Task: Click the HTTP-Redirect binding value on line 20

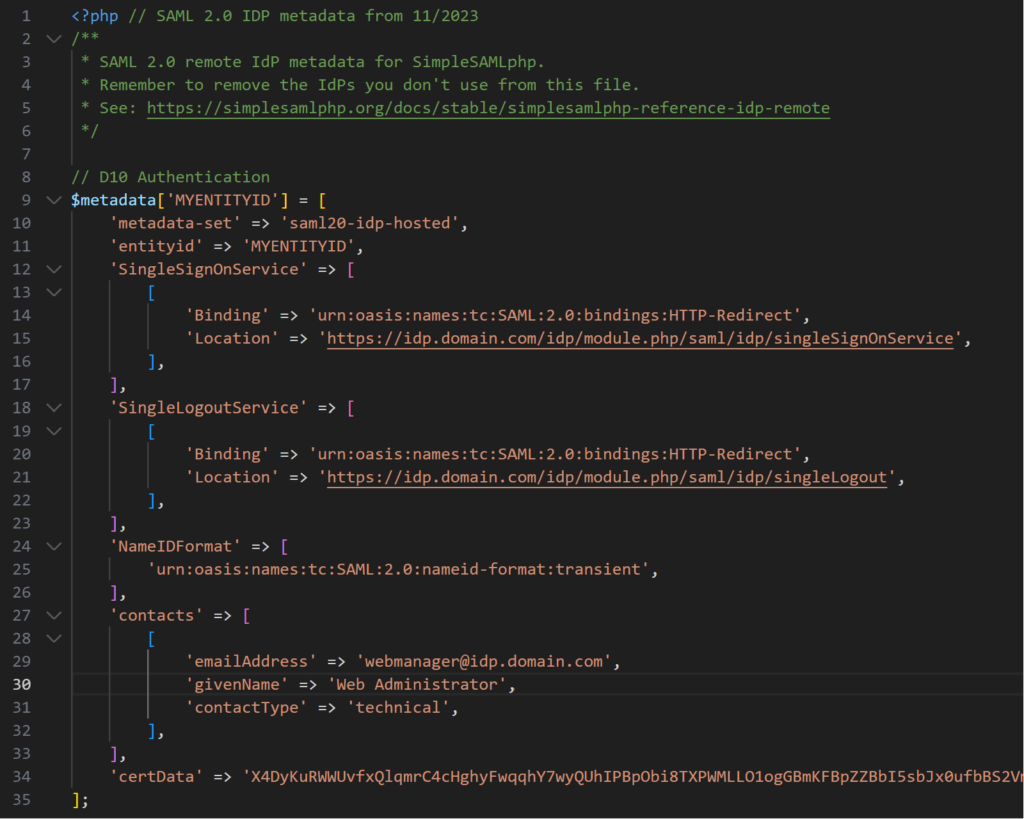Action: click(555, 454)
